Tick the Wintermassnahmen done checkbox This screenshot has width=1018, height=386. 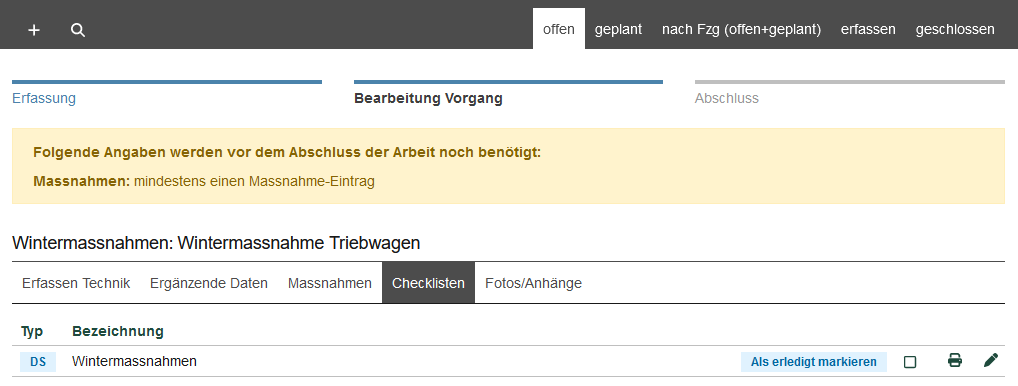pyautogui.click(x=910, y=362)
